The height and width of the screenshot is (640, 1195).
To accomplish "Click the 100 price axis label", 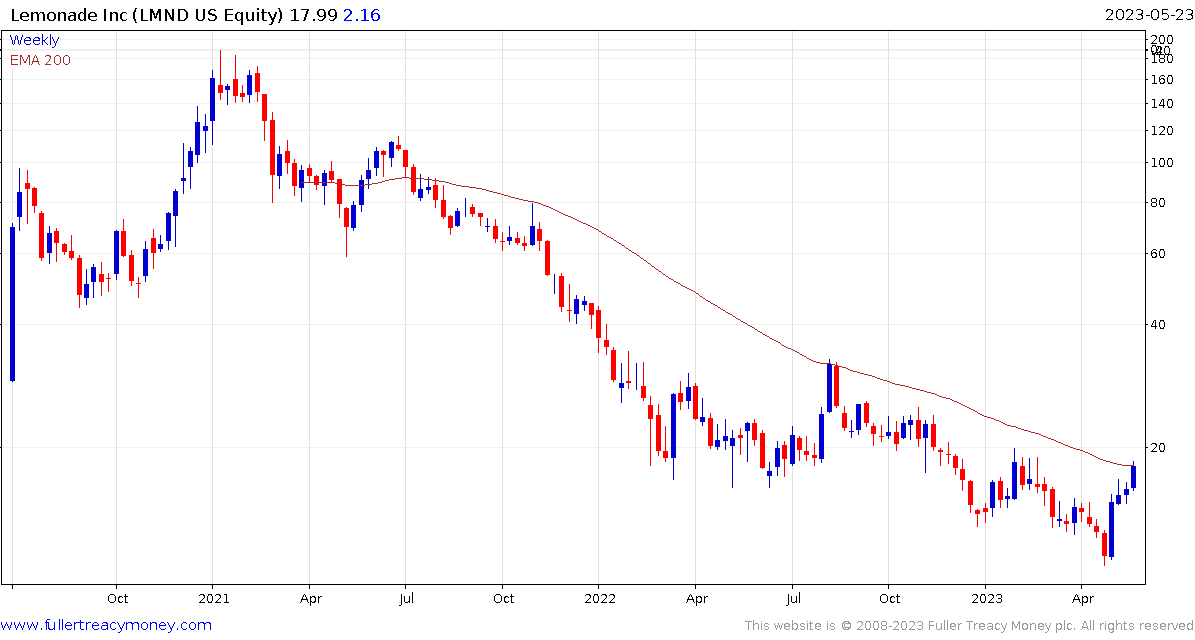I will pyautogui.click(x=1161, y=162).
